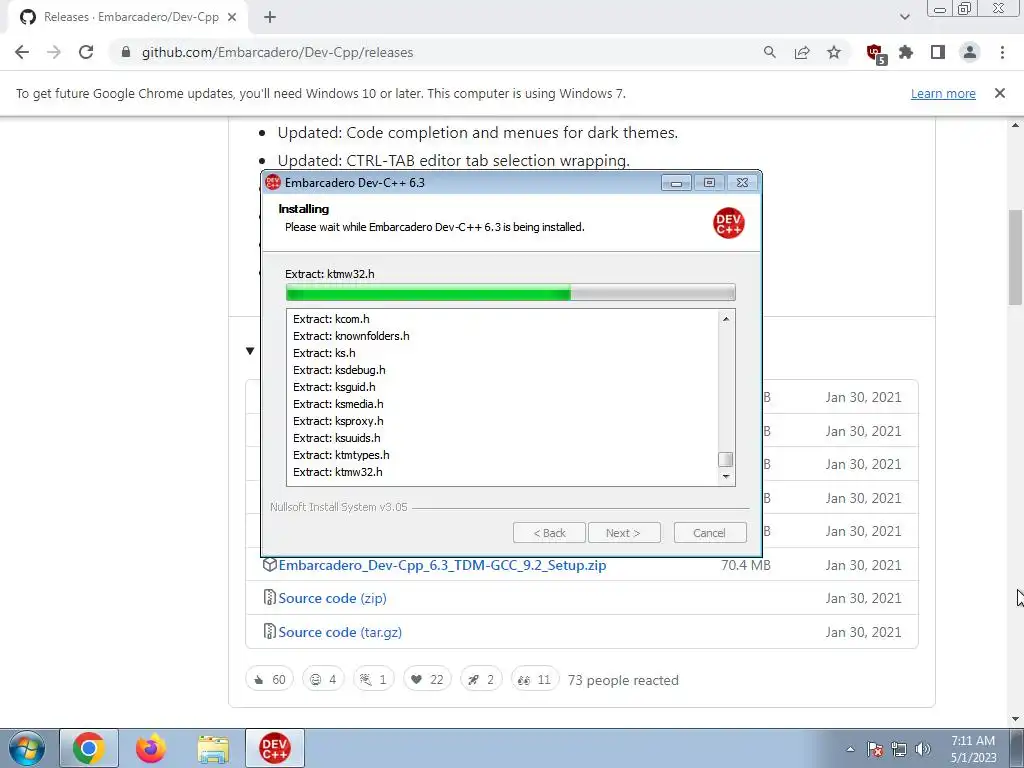This screenshot has width=1024, height=768.
Task: Click Cancel in the Dev-C++ installer
Action: point(710,533)
